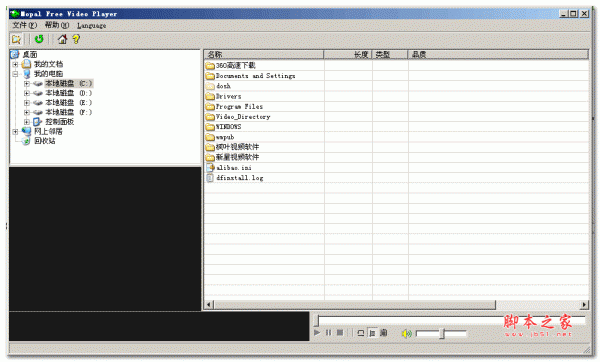
Task: Select the 我的电脑 tree label
Action: [x=48, y=74]
